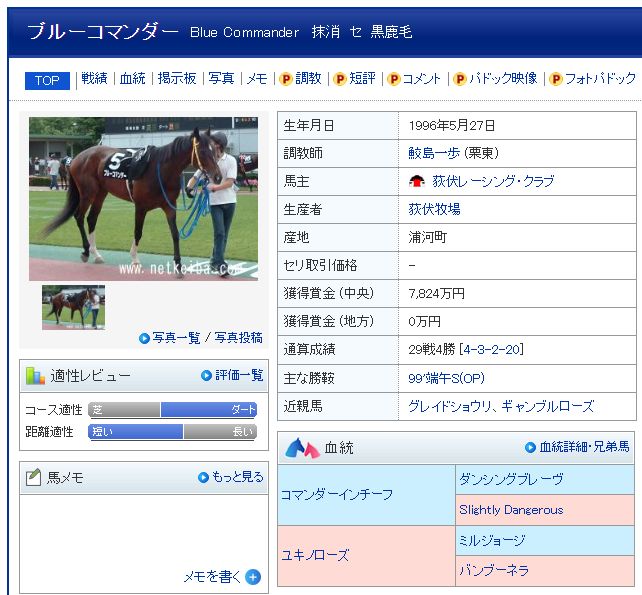This screenshot has width=642, height=595.
Task: Open the premium 調教 tab
Action: 308,78
